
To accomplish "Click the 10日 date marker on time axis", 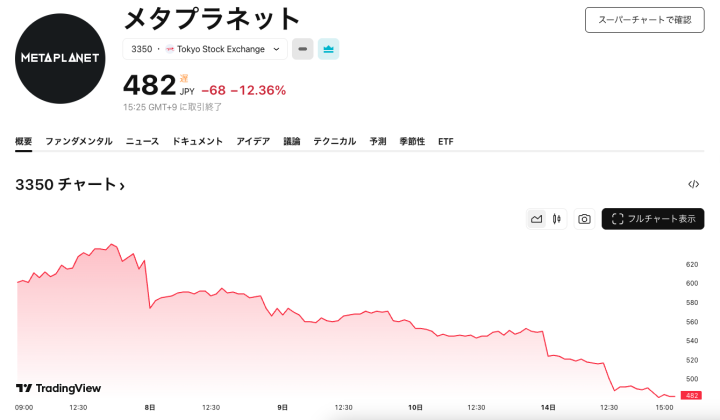I will (415, 408).
